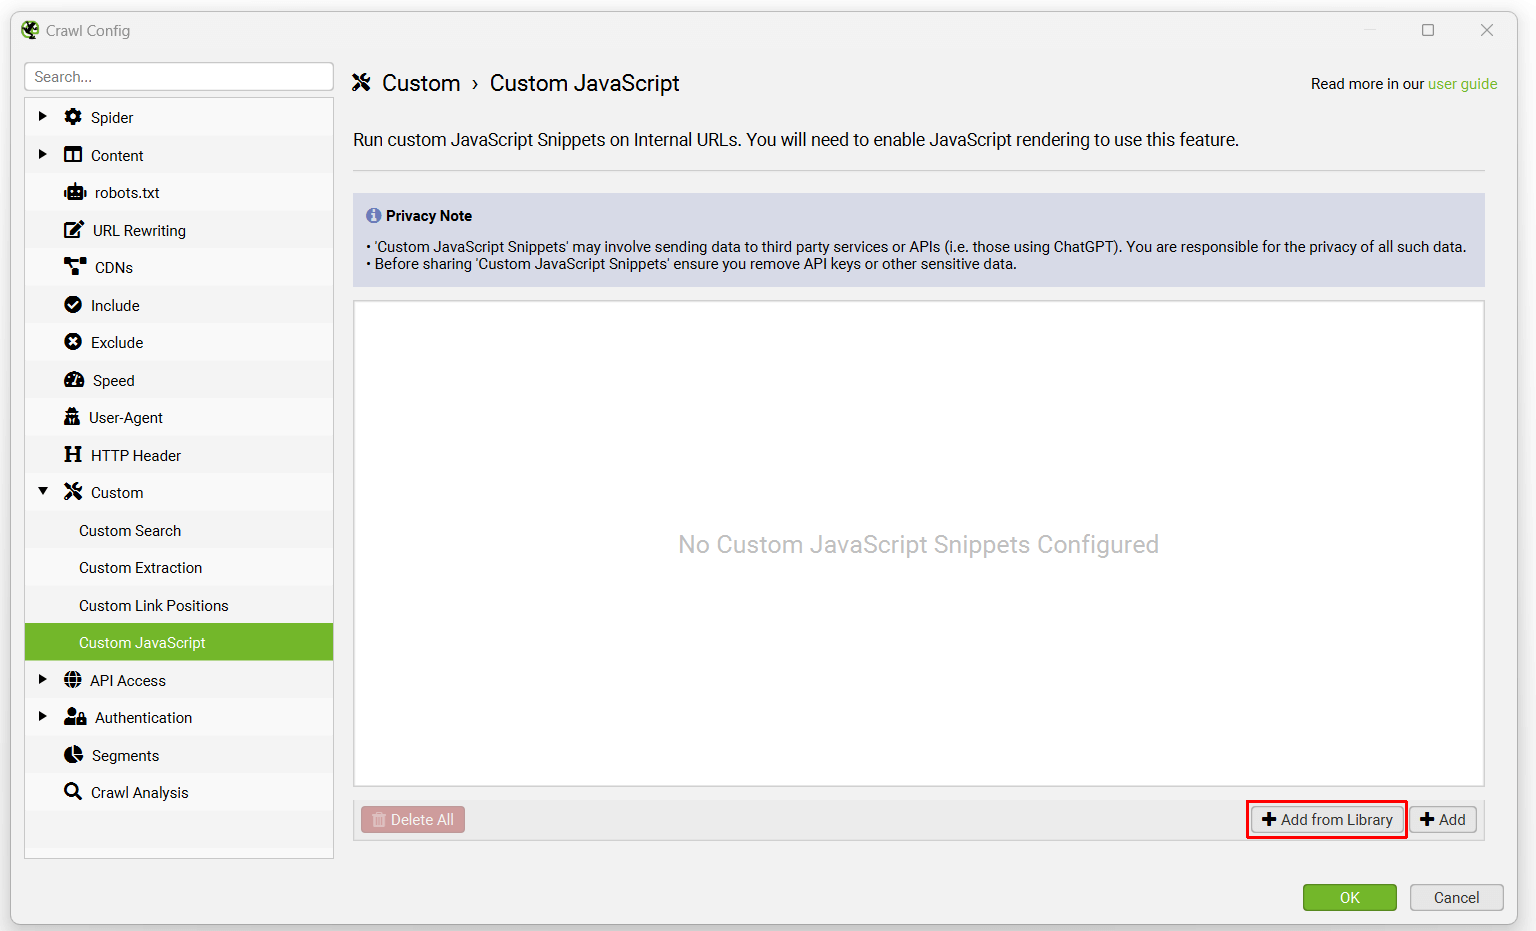
Task: Go to URL Rewriting settings
Action: click(x=179, y=230)
